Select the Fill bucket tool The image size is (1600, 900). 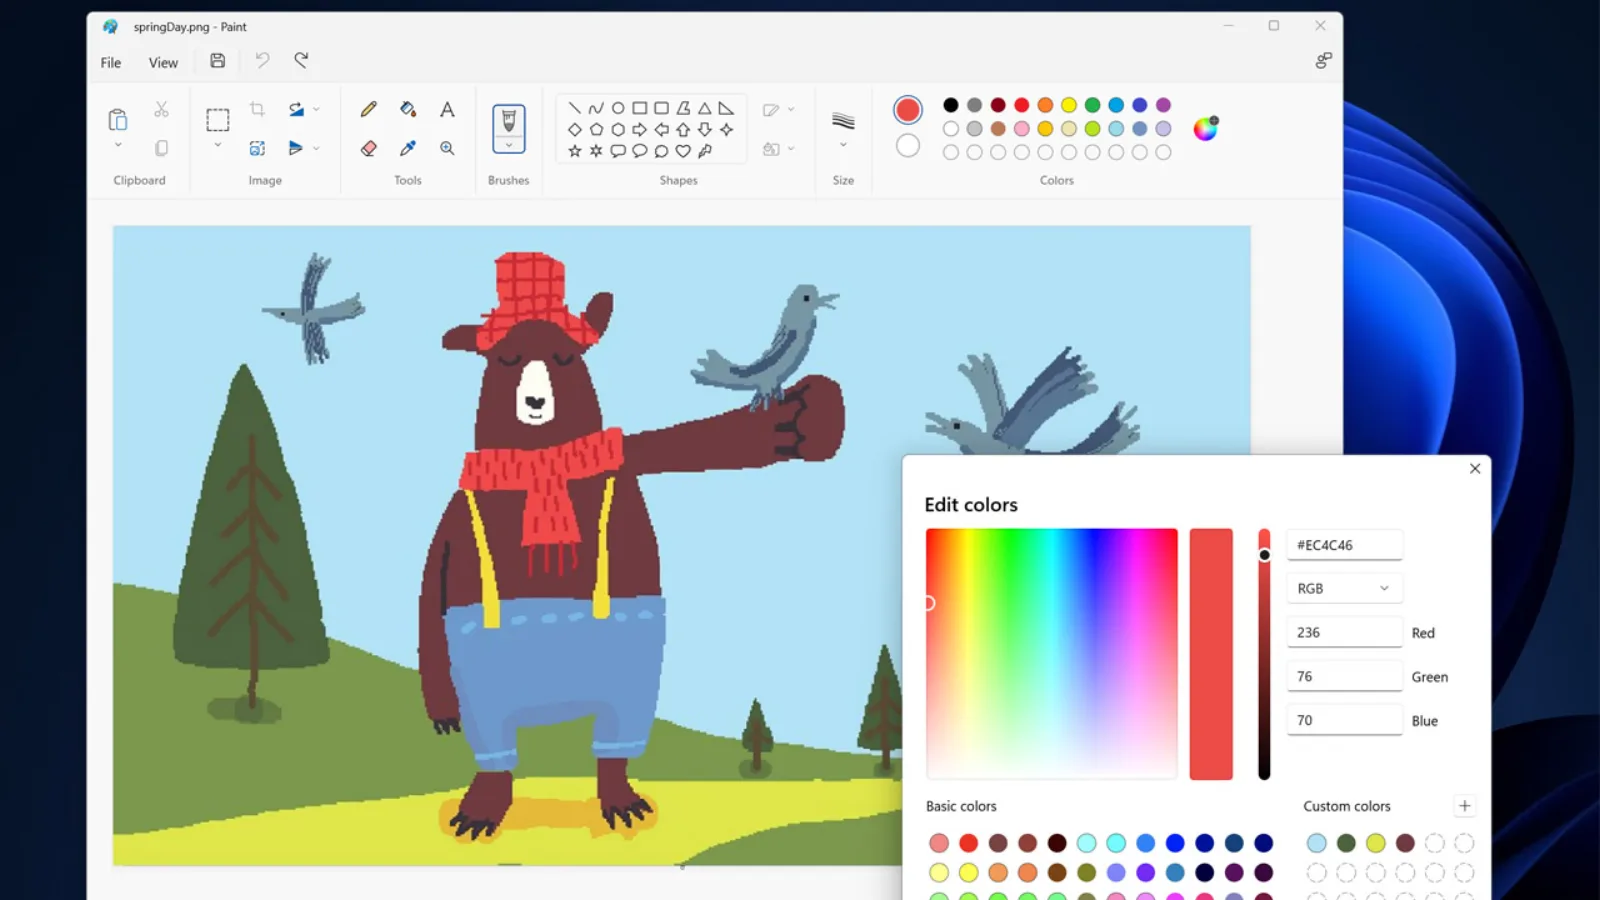[x=408, y=109]
